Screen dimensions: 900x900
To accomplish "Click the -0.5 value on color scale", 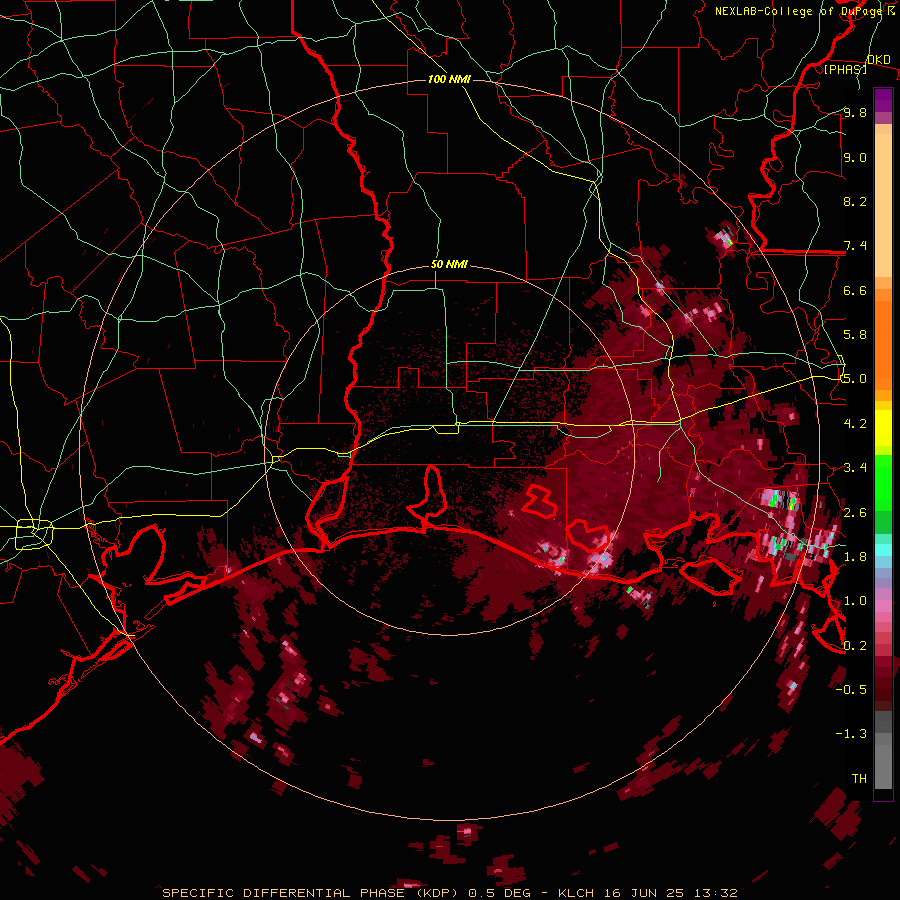I will tap(851, 689).
